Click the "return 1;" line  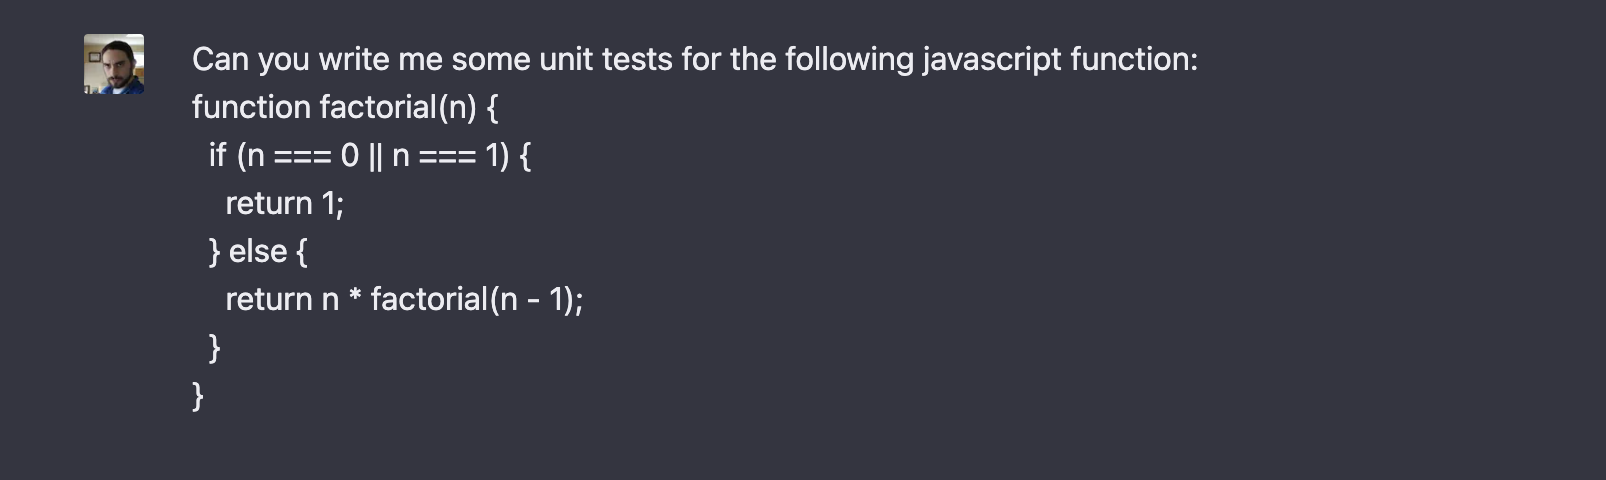point(285,203)
